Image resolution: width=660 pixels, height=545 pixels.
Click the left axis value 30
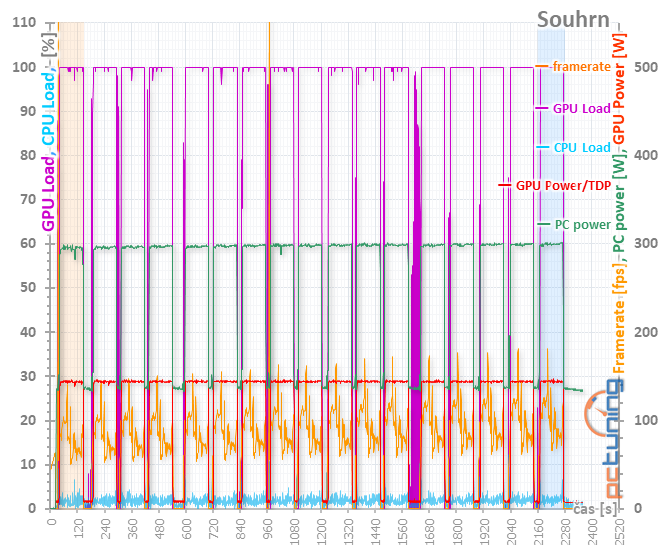point(28,376)
